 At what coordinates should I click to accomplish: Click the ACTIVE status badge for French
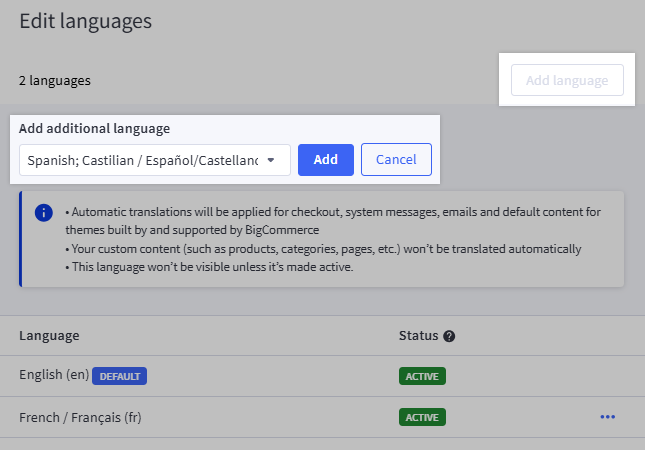click(x=422, y=417)
